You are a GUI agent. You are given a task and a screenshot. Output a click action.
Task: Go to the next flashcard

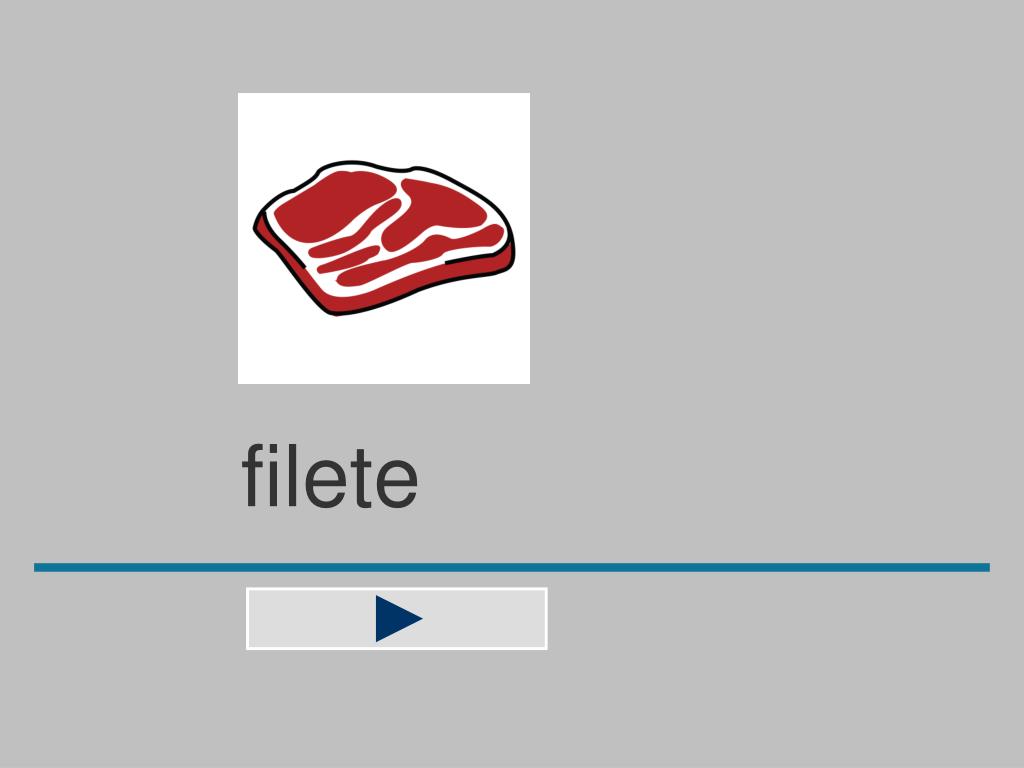[x=396, y=618]
